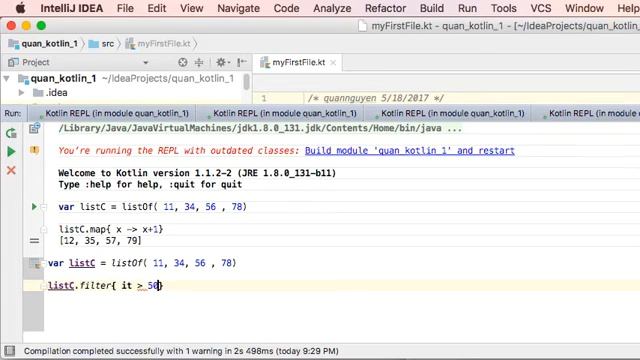This screenshot has height=360, width=640.
Task: Open Project panel gear settings
Action: tap(222, 62)
